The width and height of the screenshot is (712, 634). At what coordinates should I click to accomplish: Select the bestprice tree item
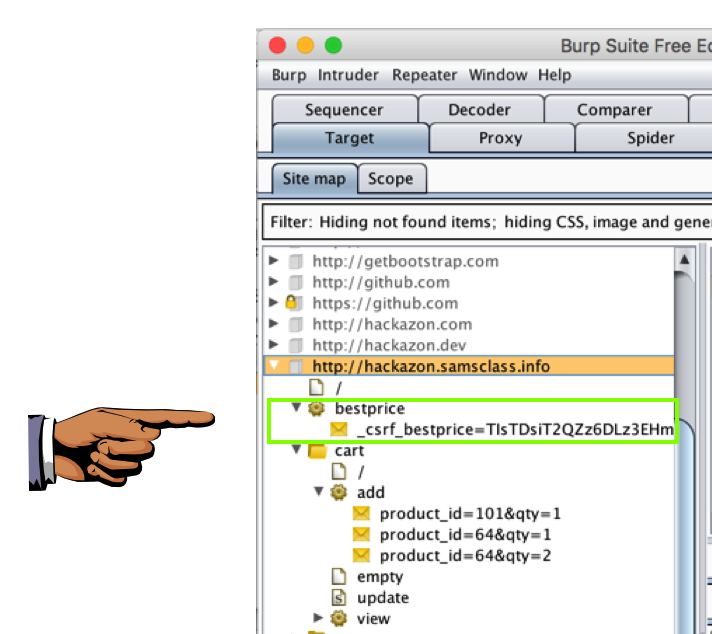(370, 408)
